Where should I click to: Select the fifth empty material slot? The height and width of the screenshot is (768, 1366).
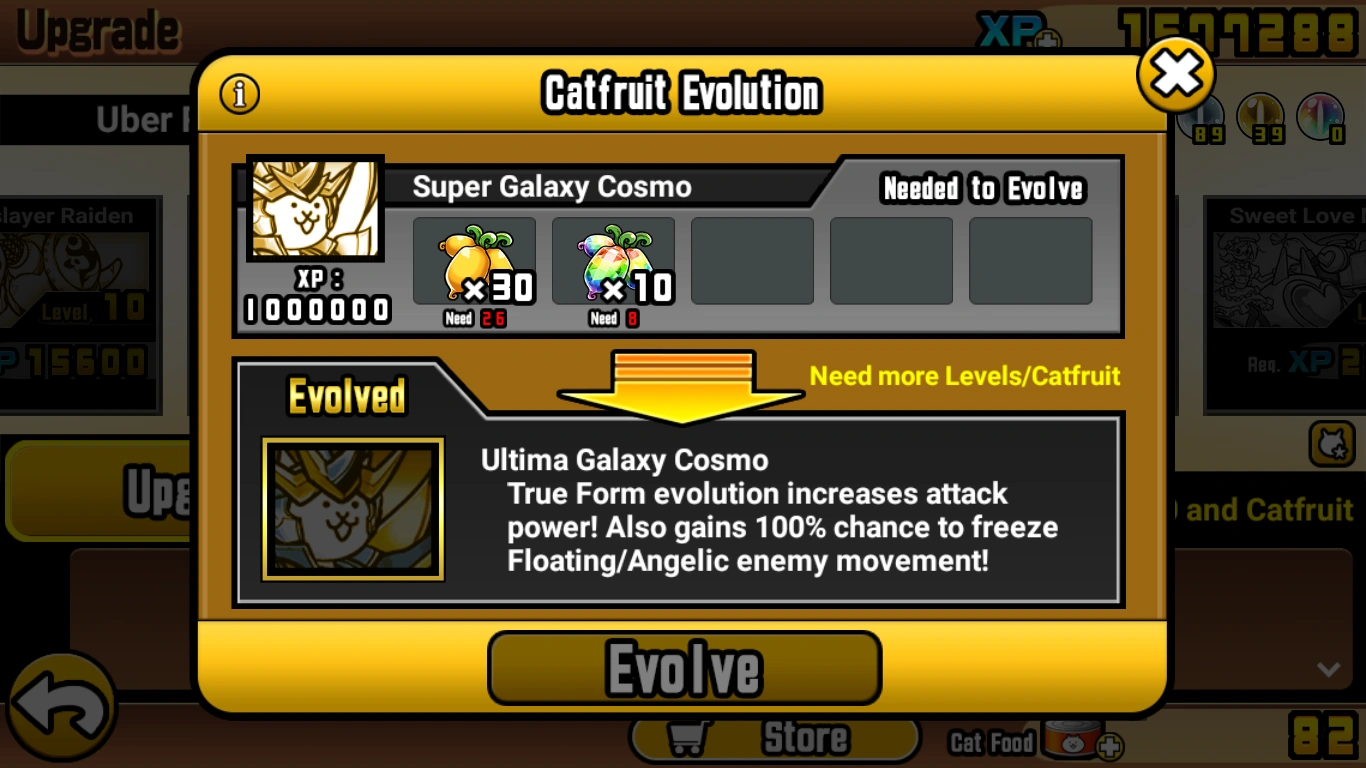click(x=1030, y=261)
